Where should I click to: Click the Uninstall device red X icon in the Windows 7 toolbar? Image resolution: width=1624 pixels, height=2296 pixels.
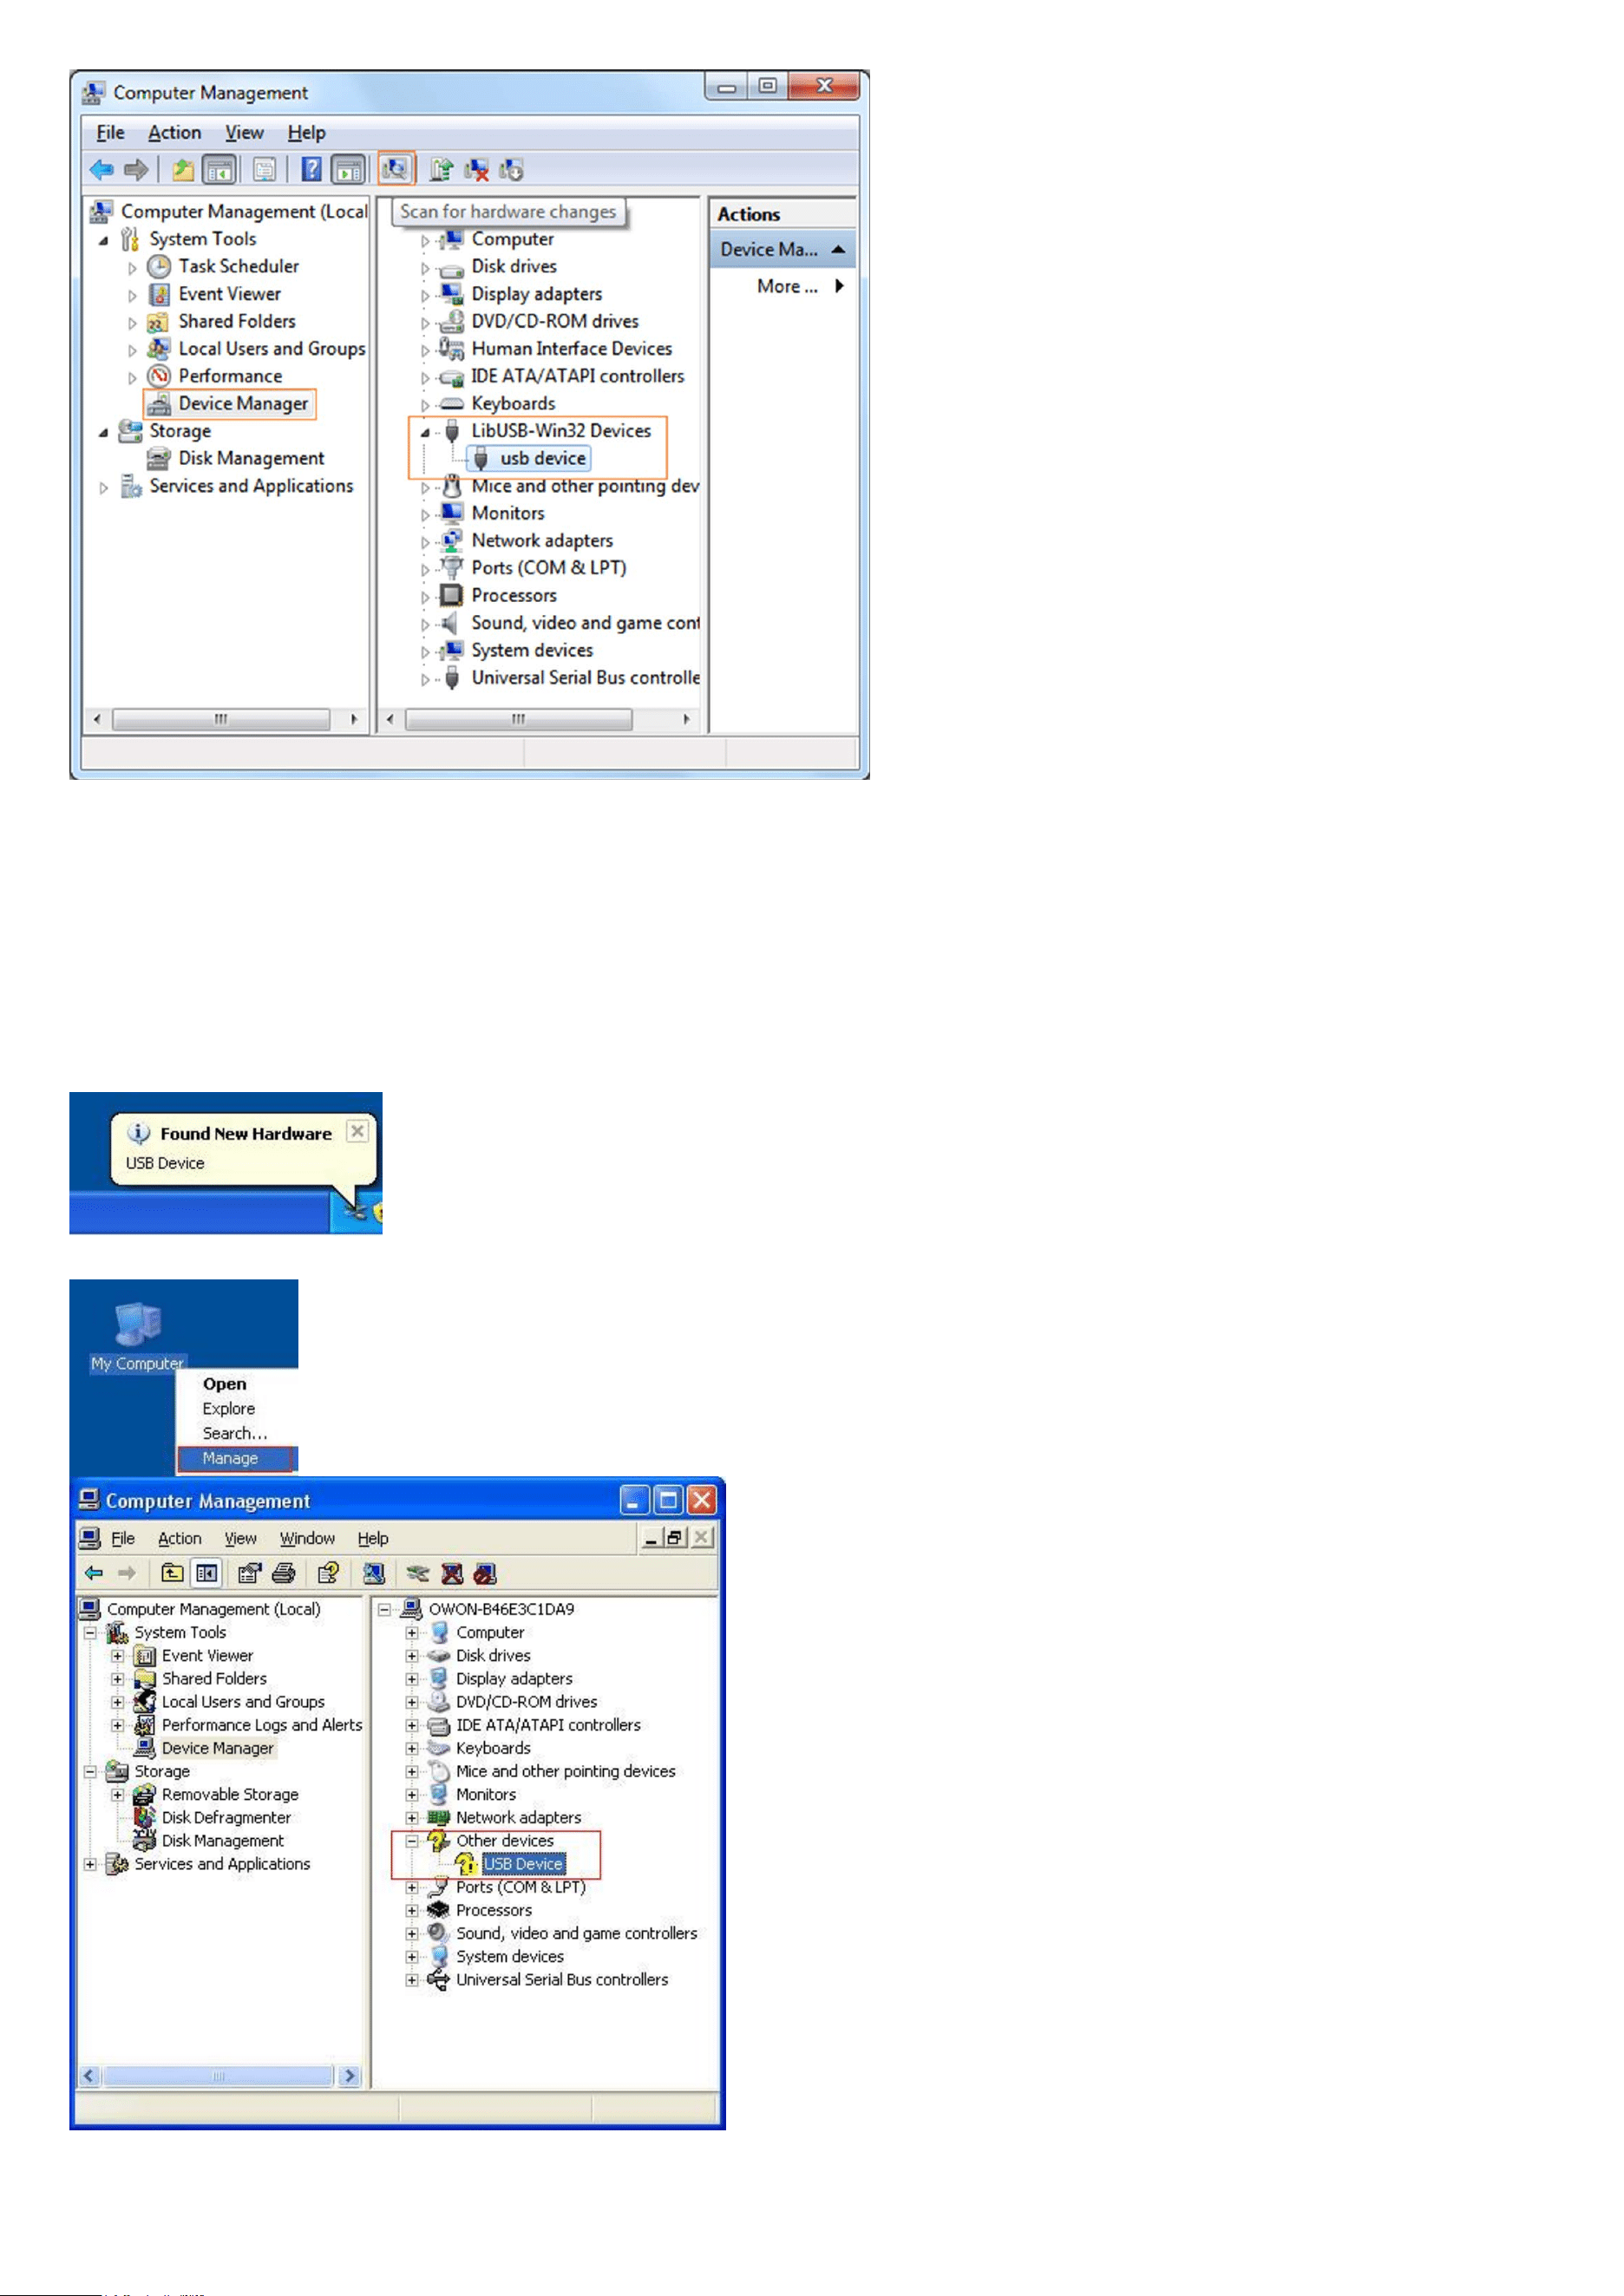(x=477, y=170)
